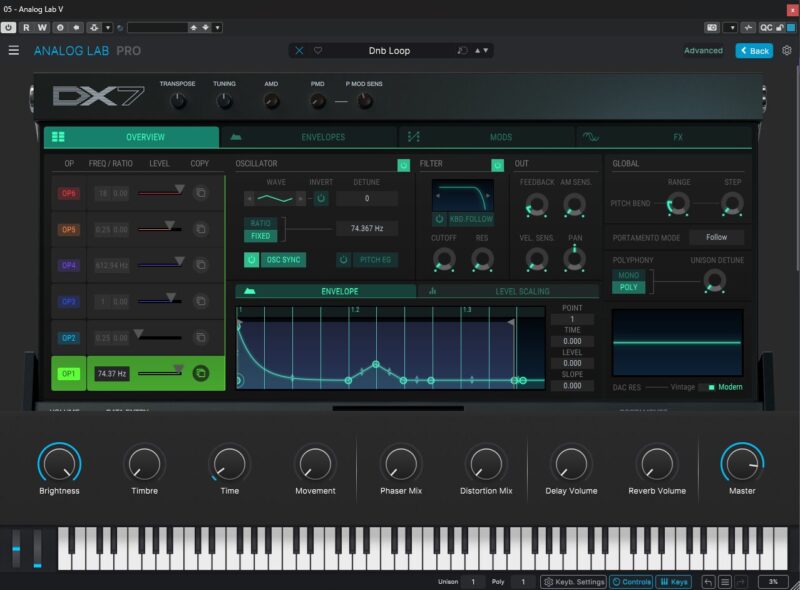This screenshot has width=800, height=590.
Task: Click the undo arrow in status bar
Action: (x=708, y=582)
